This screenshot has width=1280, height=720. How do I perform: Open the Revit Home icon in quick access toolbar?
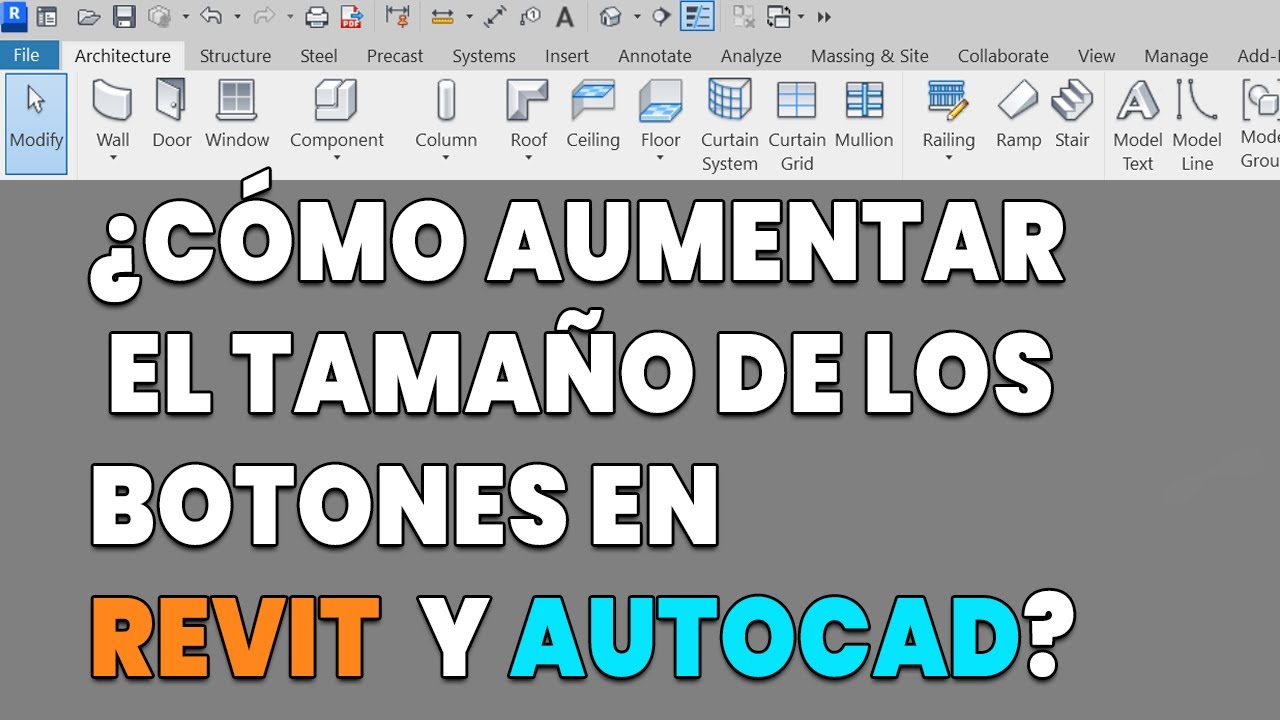tap(46, 17)
